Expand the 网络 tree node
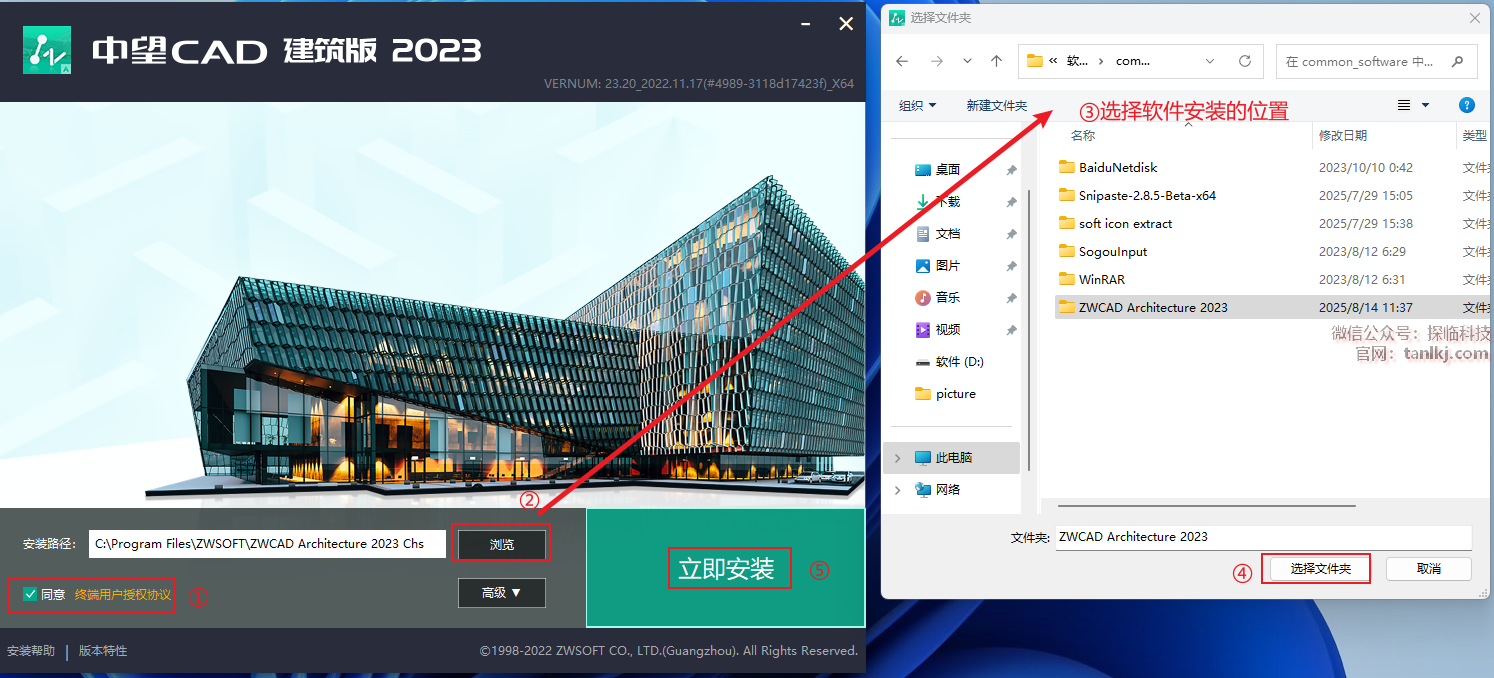The height and width of the screenshot is (678, 1494). [897, 490]
